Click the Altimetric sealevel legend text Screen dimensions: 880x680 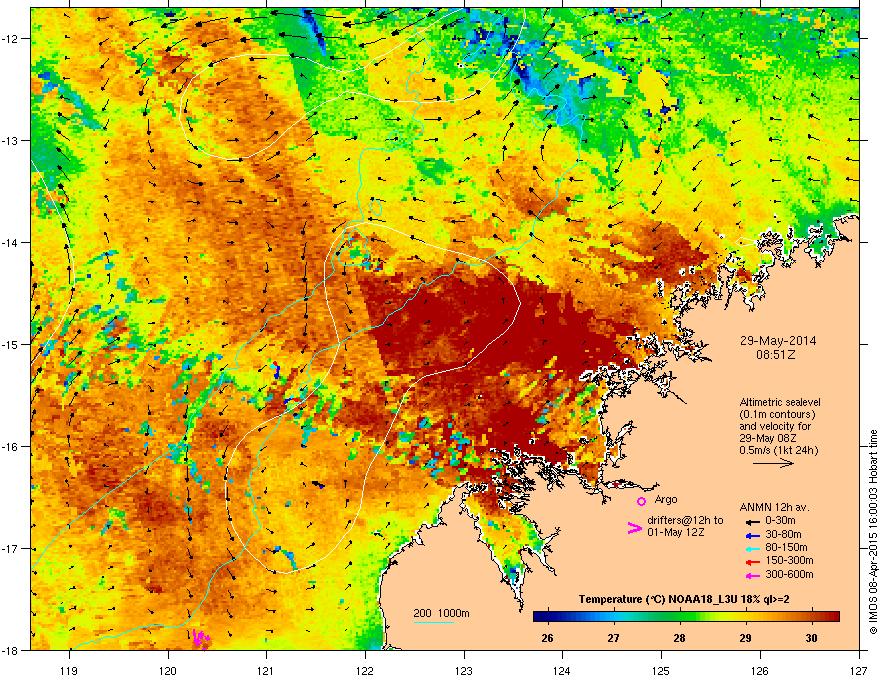(x=780, y=426)
